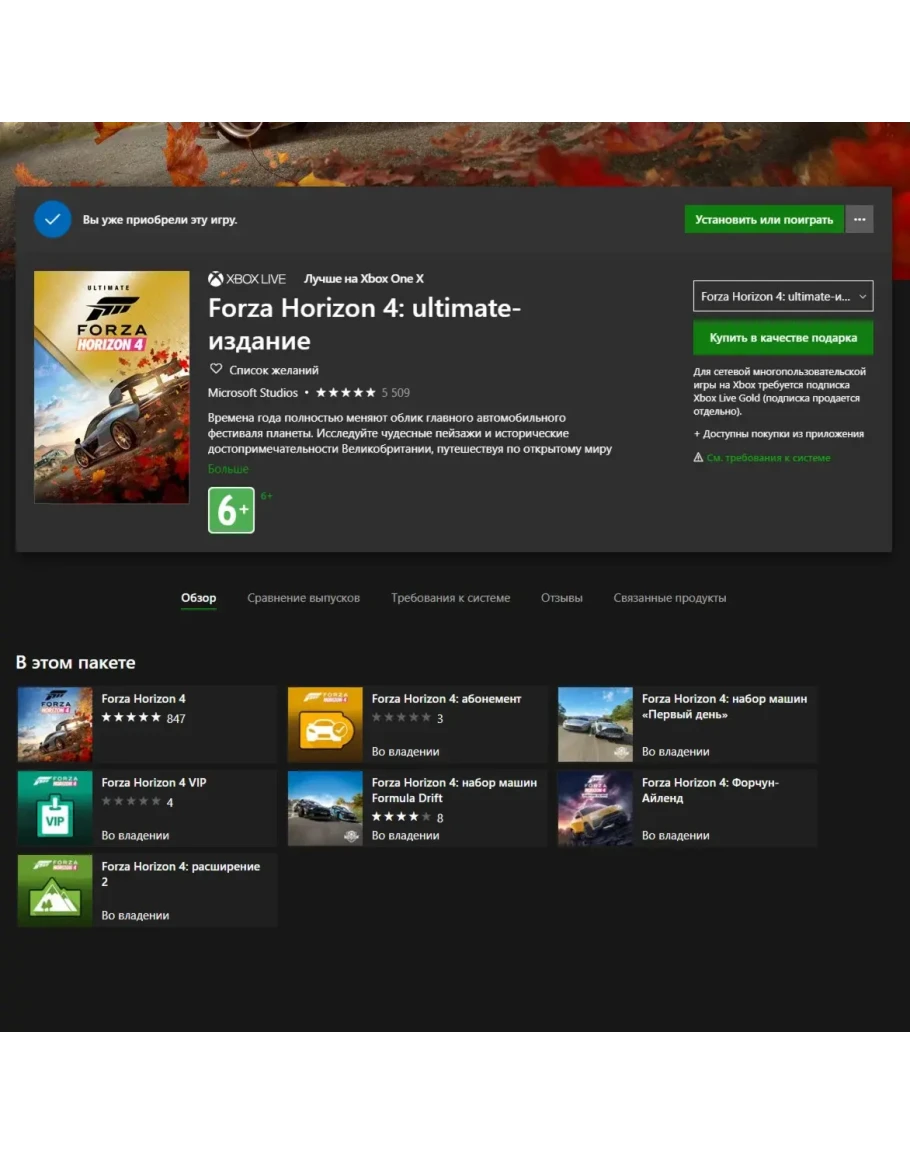Click the Forza Horizon 4 VIP icon
This screenshot has height=1155, width=910.
(x=55, y=808)
